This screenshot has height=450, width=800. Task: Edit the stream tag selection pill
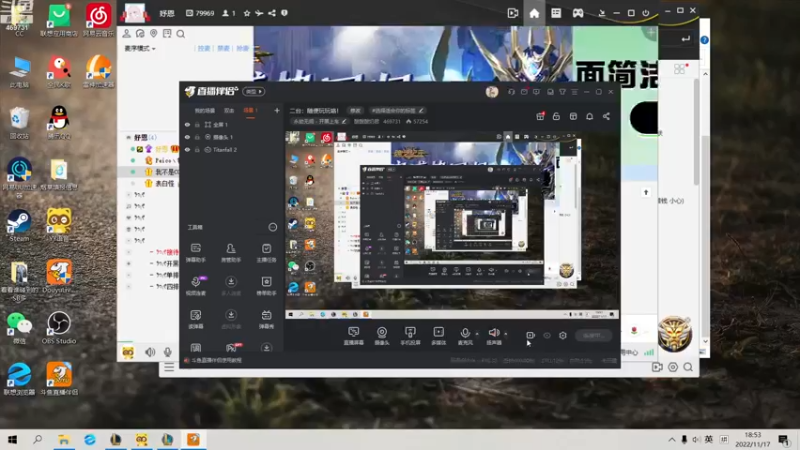[397, 110]
